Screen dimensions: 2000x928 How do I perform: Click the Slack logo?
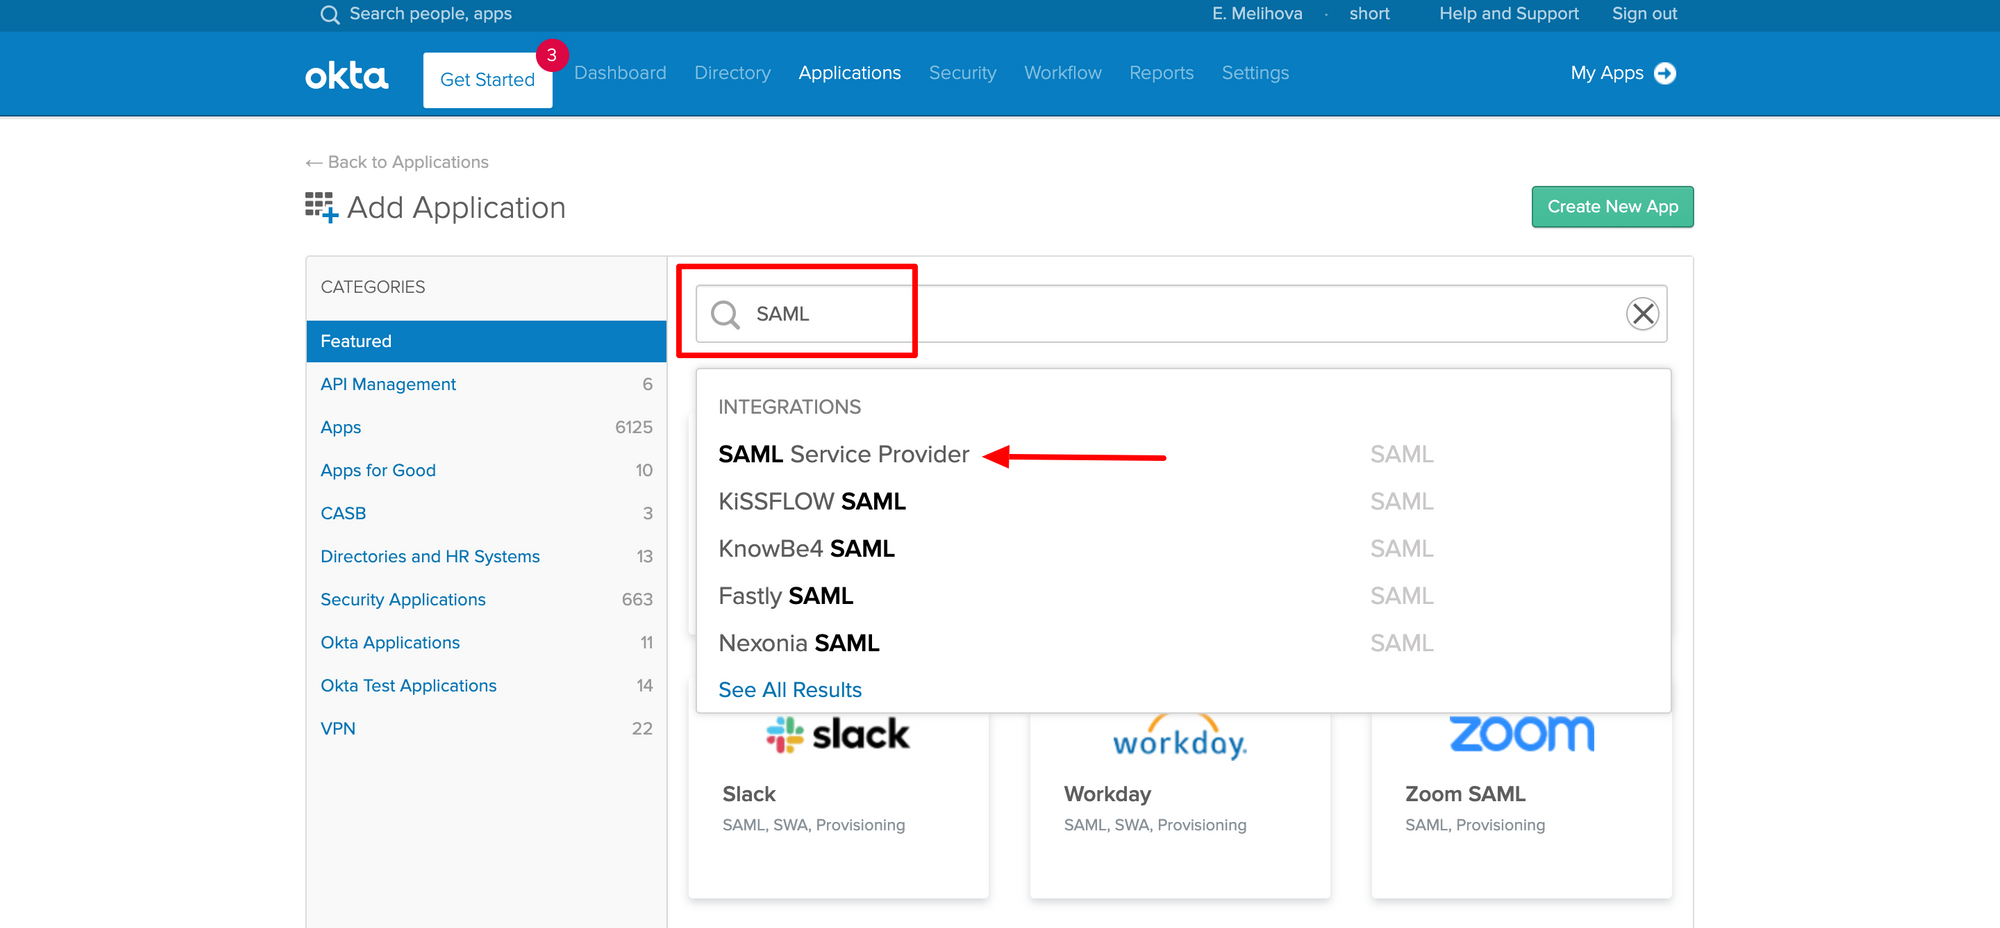(x=838, y=735)
